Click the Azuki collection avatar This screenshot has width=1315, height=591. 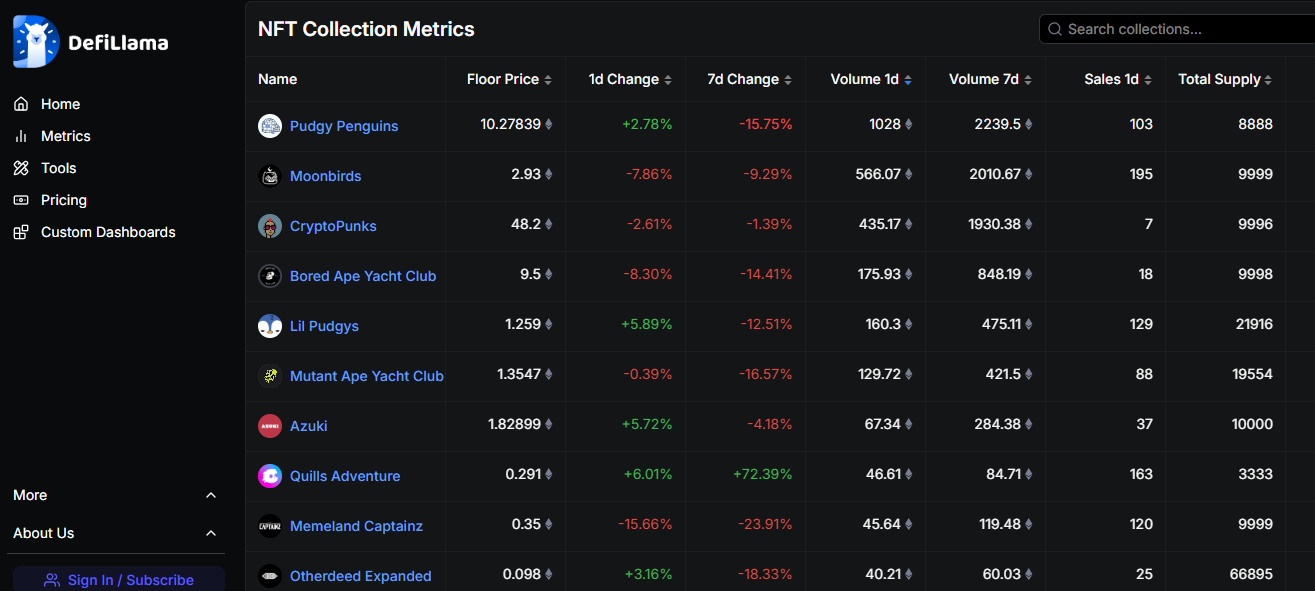click(x=270, y=426)
